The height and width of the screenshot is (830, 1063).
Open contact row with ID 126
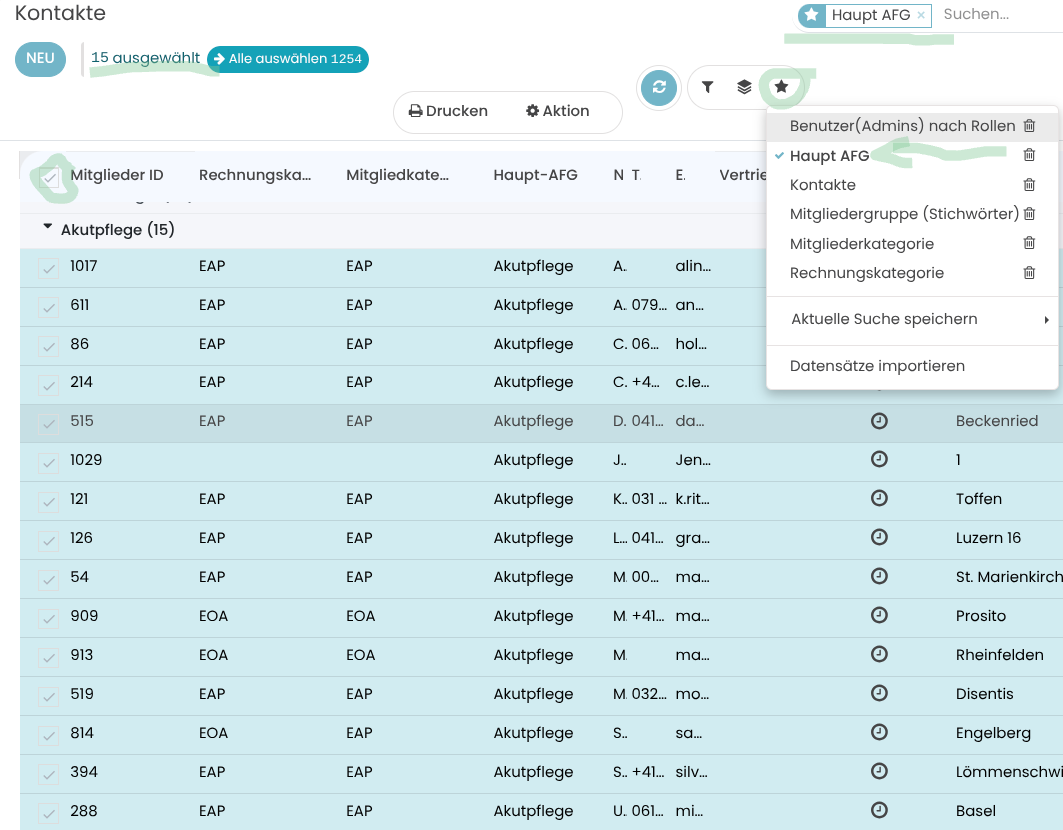click(541, 538)
